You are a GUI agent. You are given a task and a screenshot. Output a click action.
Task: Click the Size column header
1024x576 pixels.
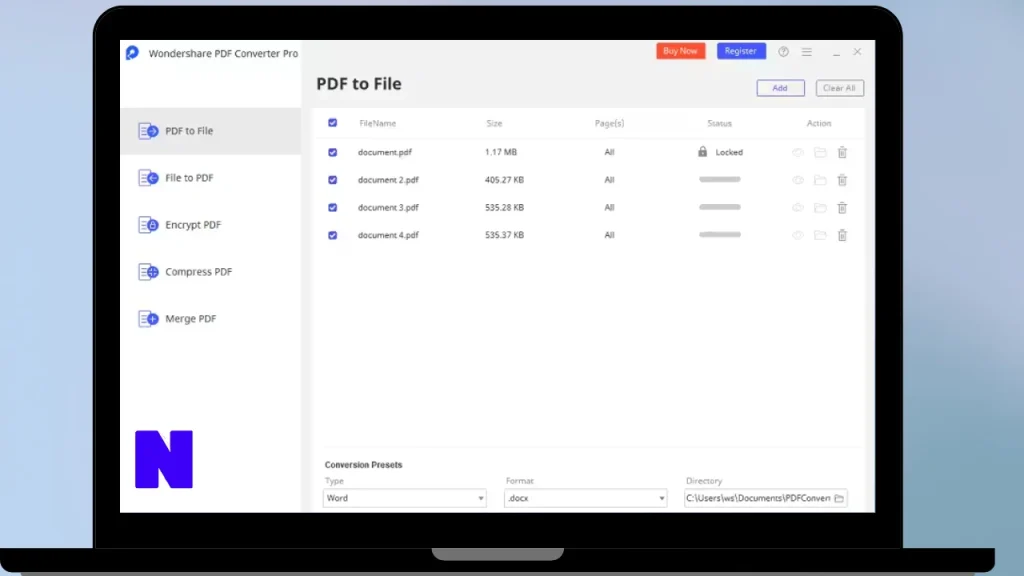[x=494, y=123]
